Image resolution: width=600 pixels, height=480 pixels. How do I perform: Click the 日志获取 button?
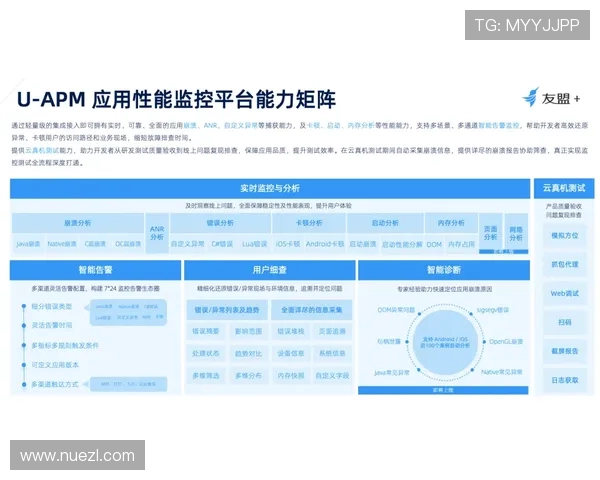[x=565, y=380]
